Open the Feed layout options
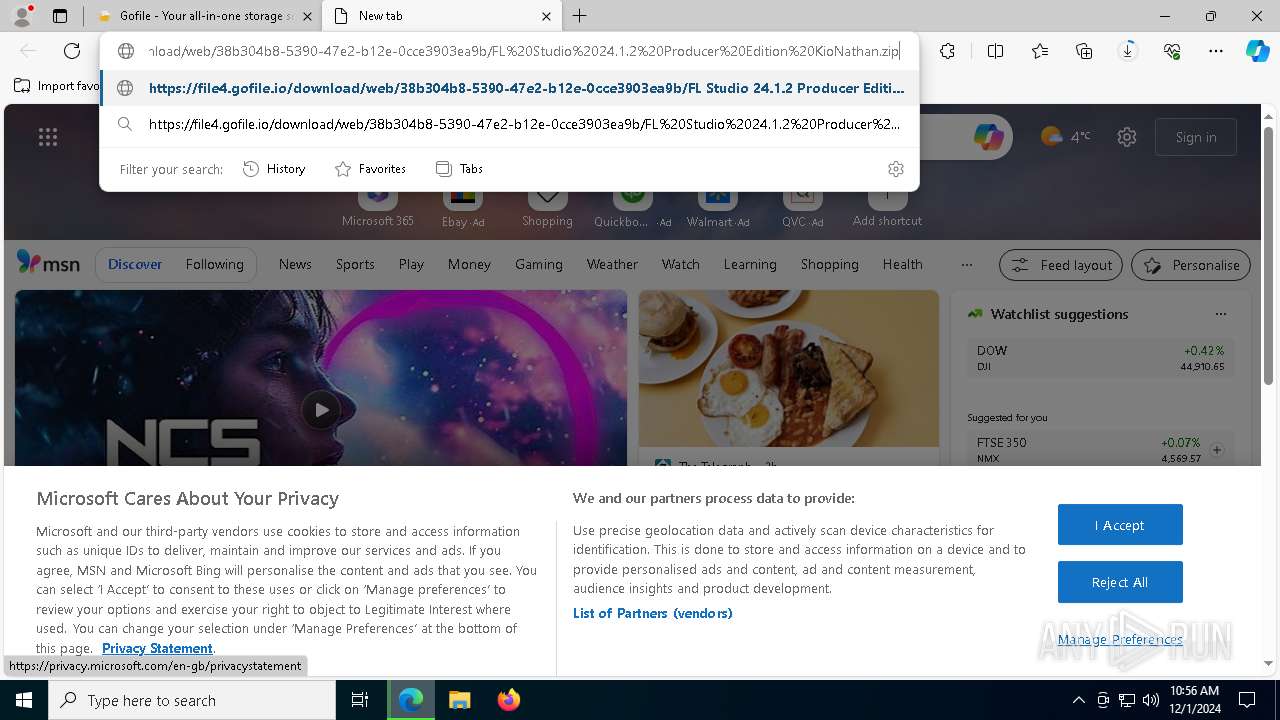 click(x=1061, y=265)
